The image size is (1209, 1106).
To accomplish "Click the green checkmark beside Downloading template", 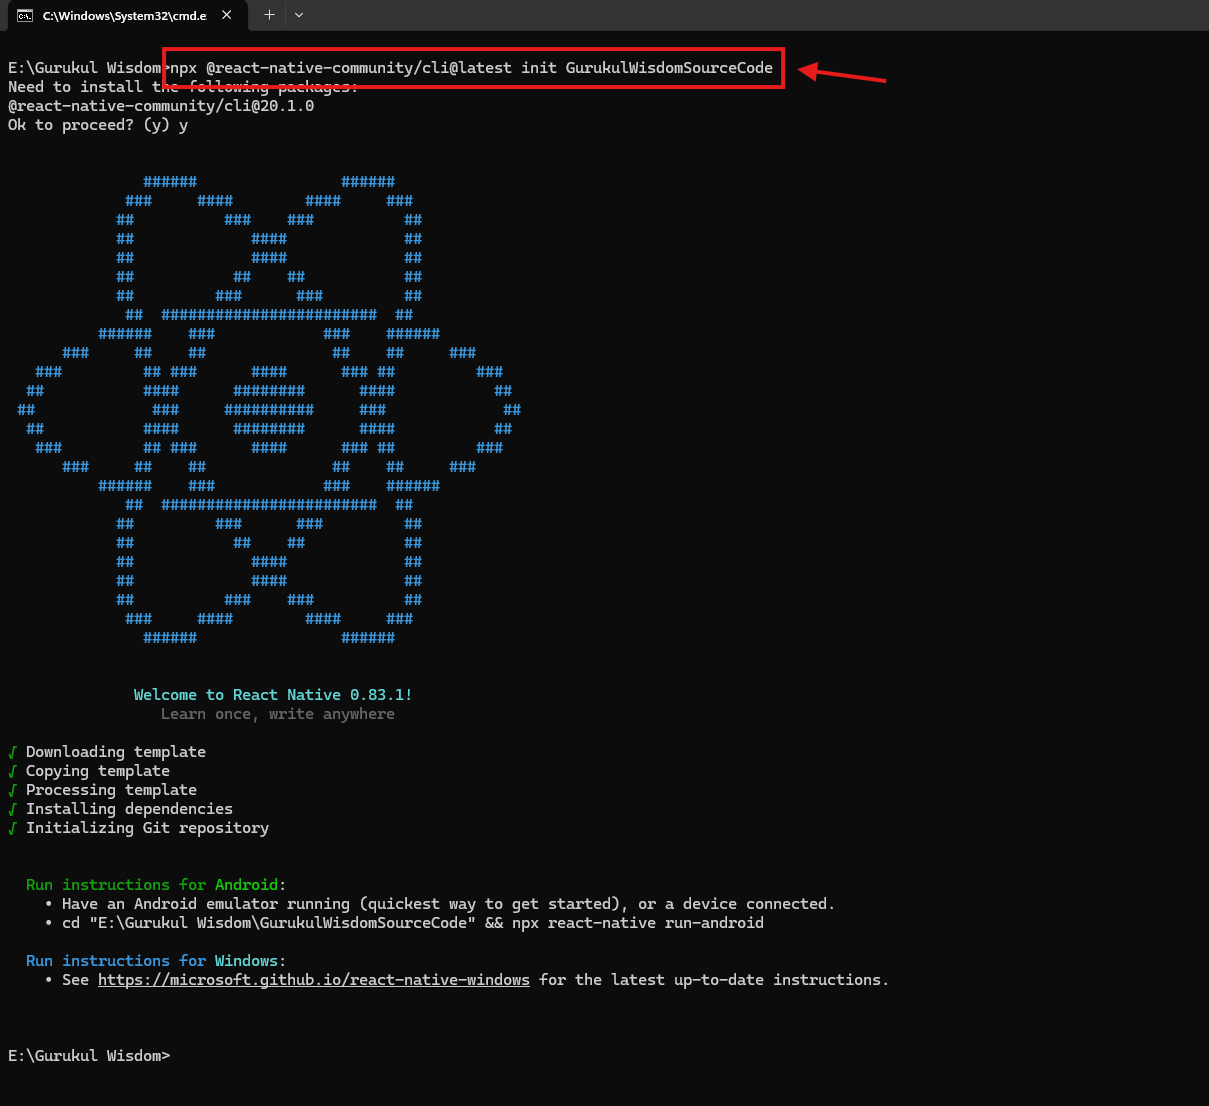I will pyautogui.click(x=13, y=752).
